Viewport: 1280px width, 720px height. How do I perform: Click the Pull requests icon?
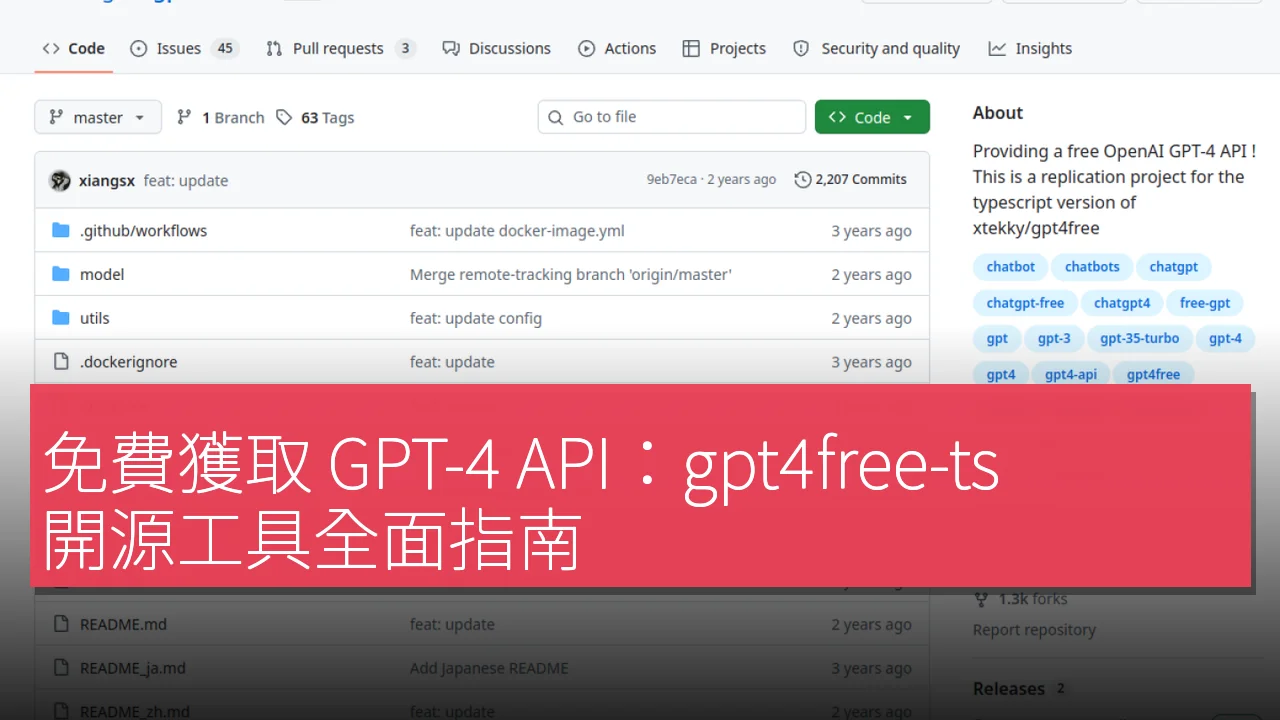pyautogui.click(x=274, y=48)
